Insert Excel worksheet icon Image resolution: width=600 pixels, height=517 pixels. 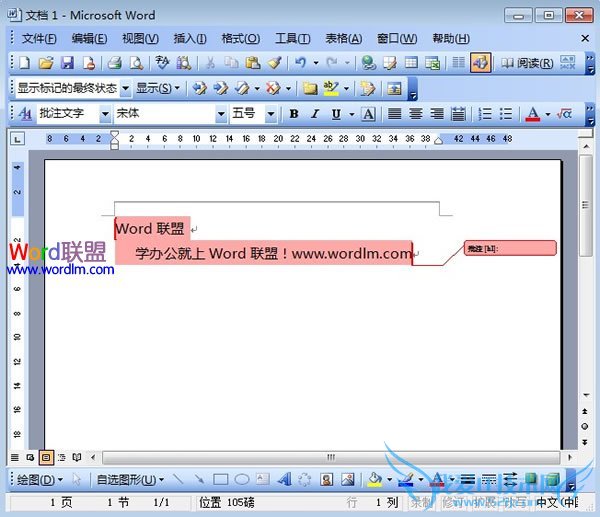432,62
